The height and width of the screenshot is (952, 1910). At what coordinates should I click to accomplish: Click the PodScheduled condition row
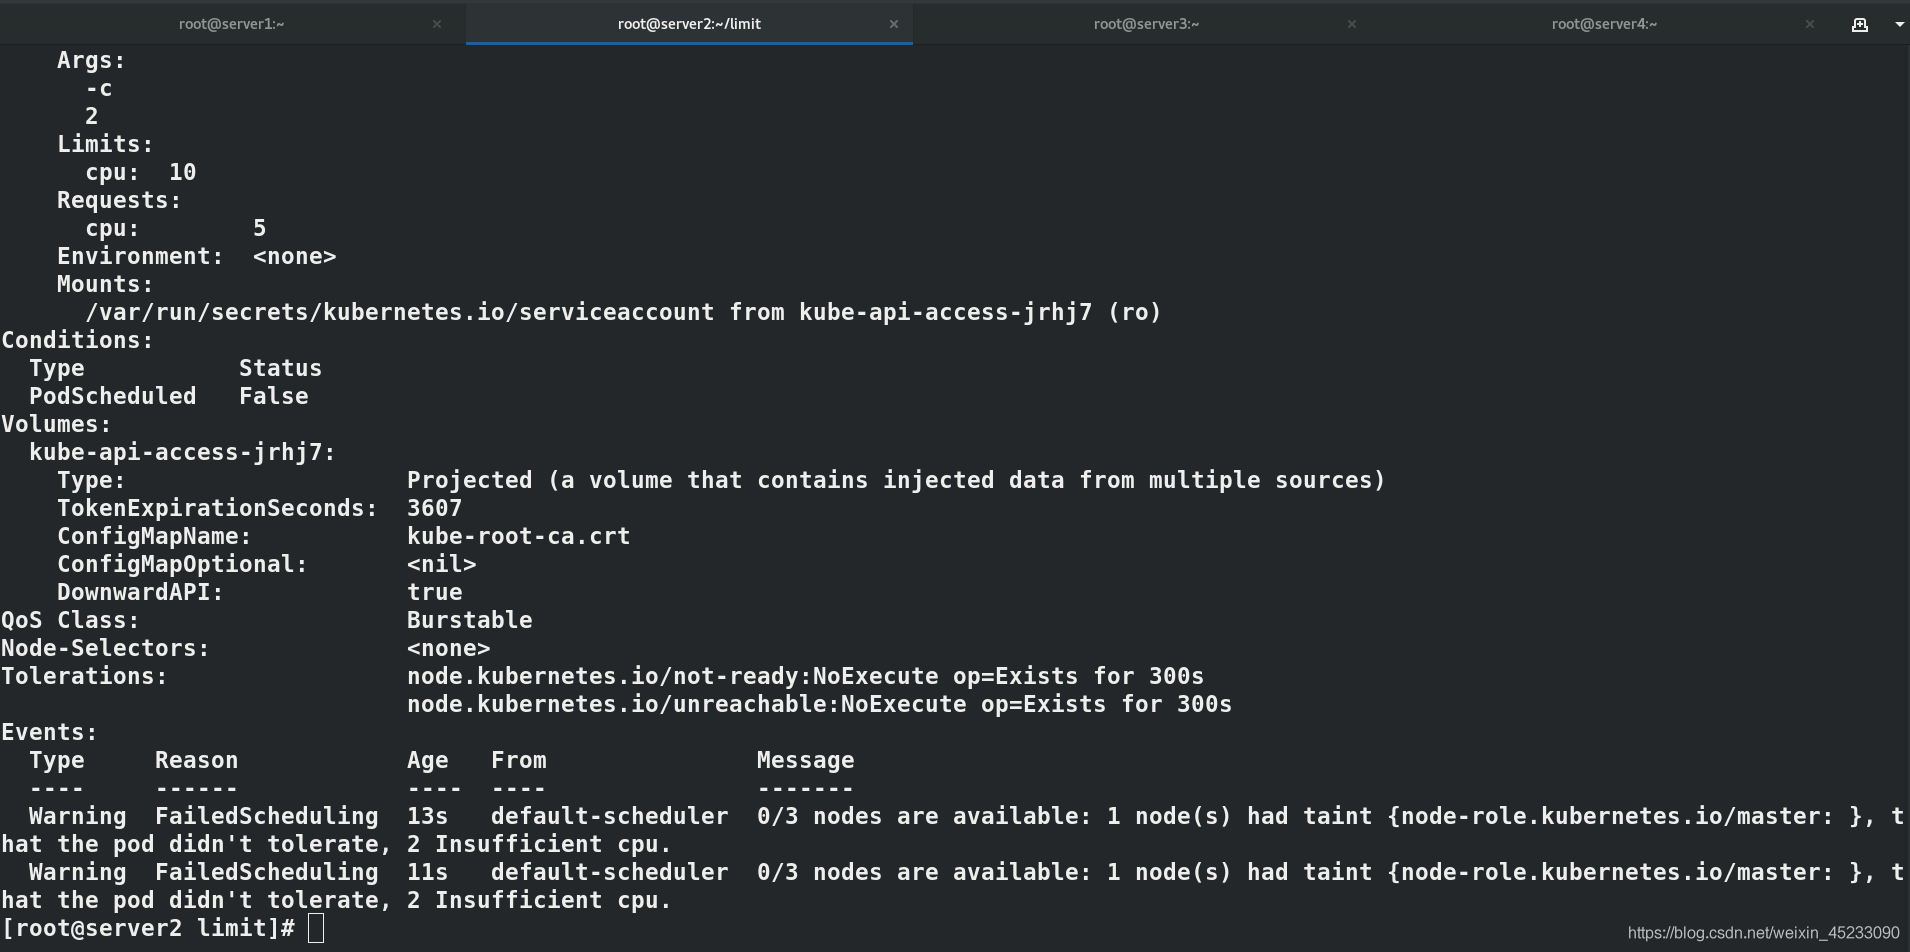[x=168, y=396]
